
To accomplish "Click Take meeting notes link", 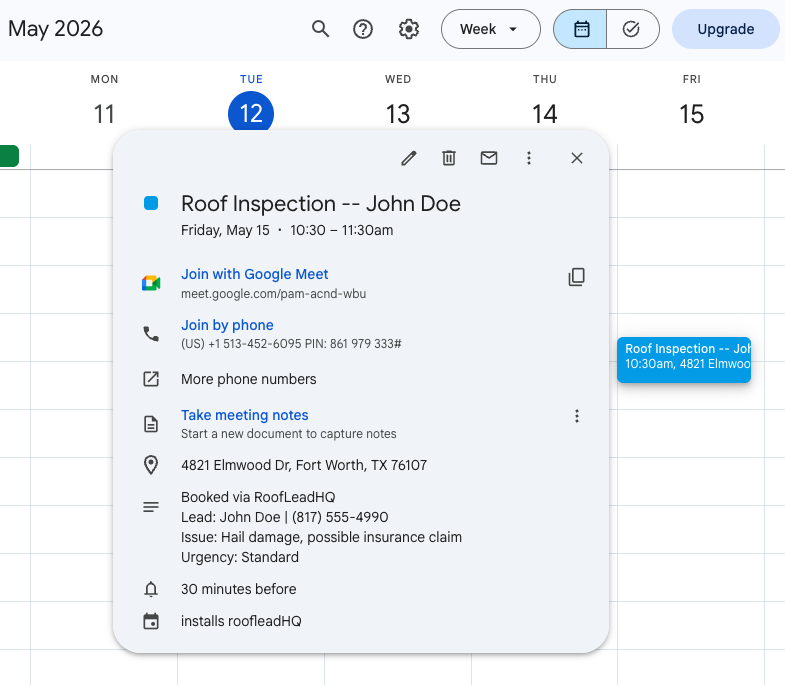I will pyautogui.click(x=244, y=415).
